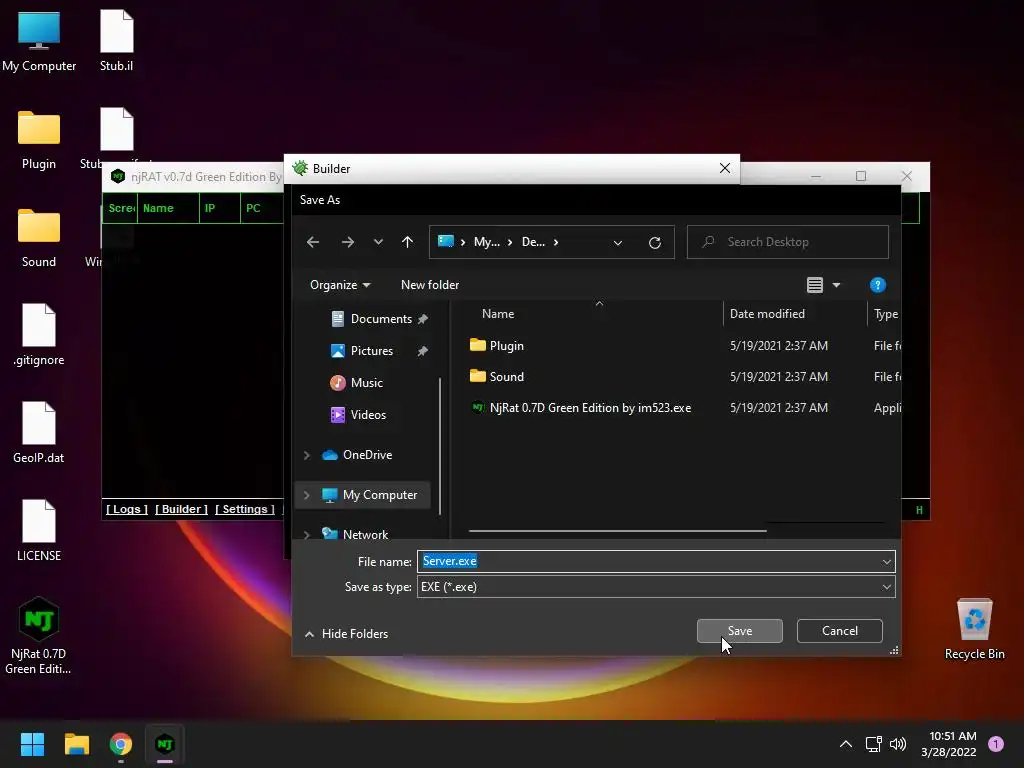1024x768 pixels.
Task: Open Google Chrome from the taskbar
Action: click(x=121, y=744)
